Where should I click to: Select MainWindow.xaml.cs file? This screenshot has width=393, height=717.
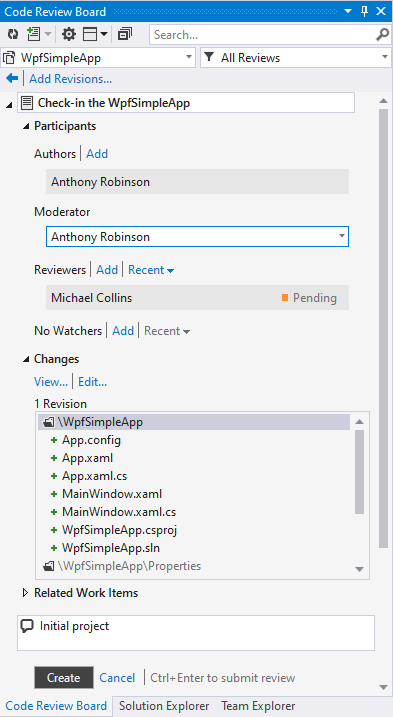tap(119, 512)
